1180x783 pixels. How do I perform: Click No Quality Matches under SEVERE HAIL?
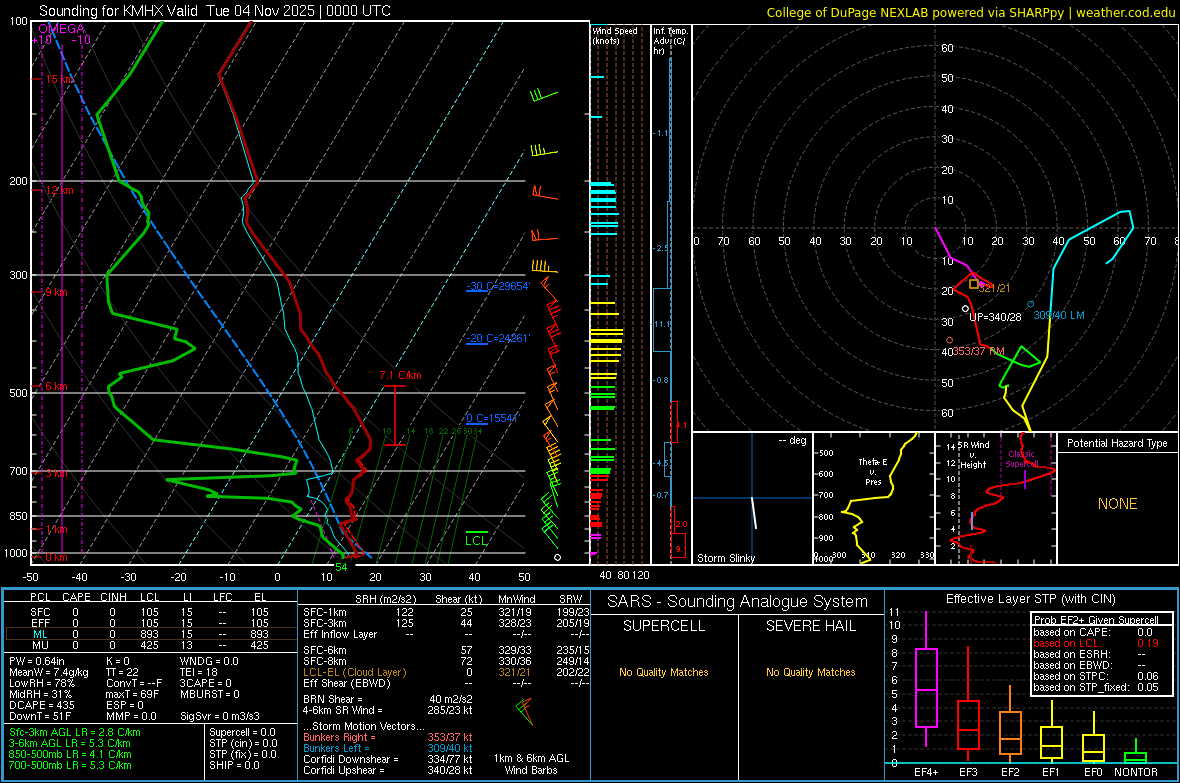810,672
